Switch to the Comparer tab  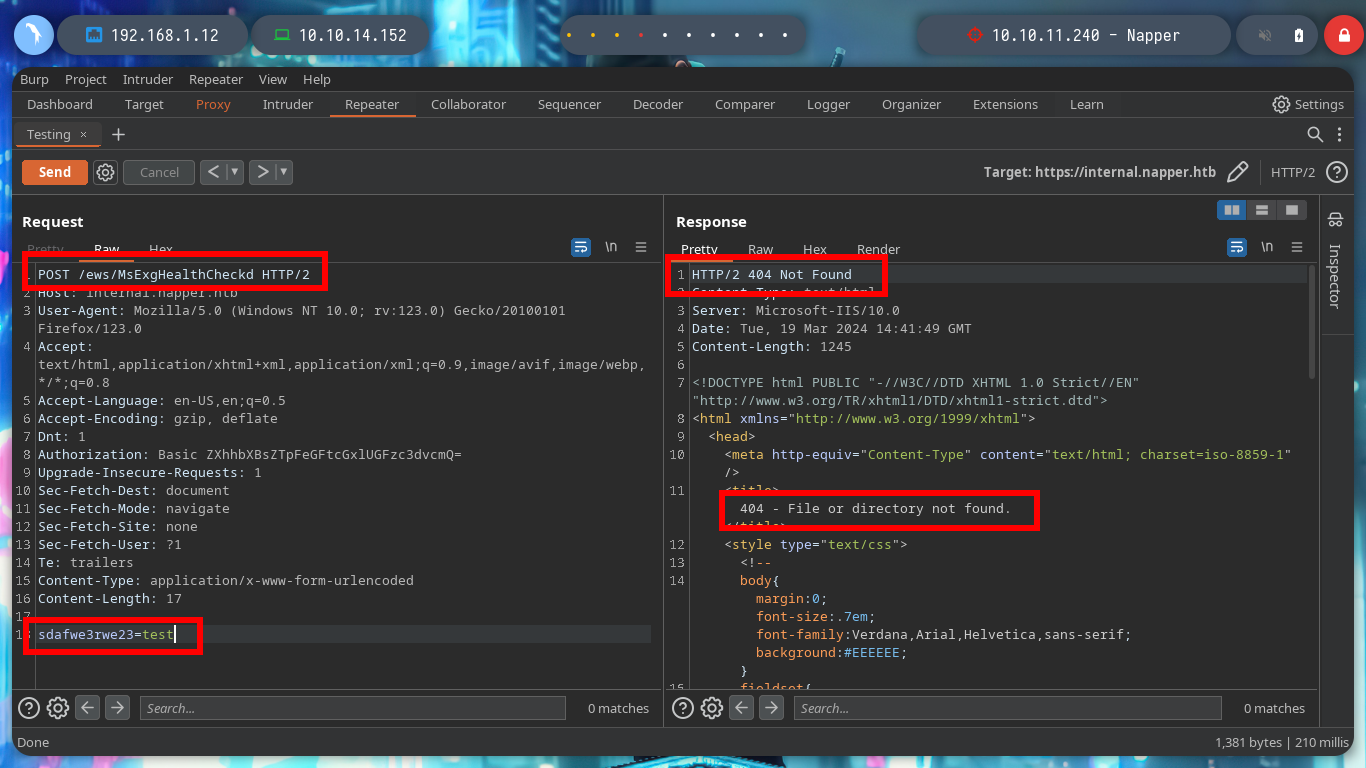pyautogui.click(x=745, y=104)
